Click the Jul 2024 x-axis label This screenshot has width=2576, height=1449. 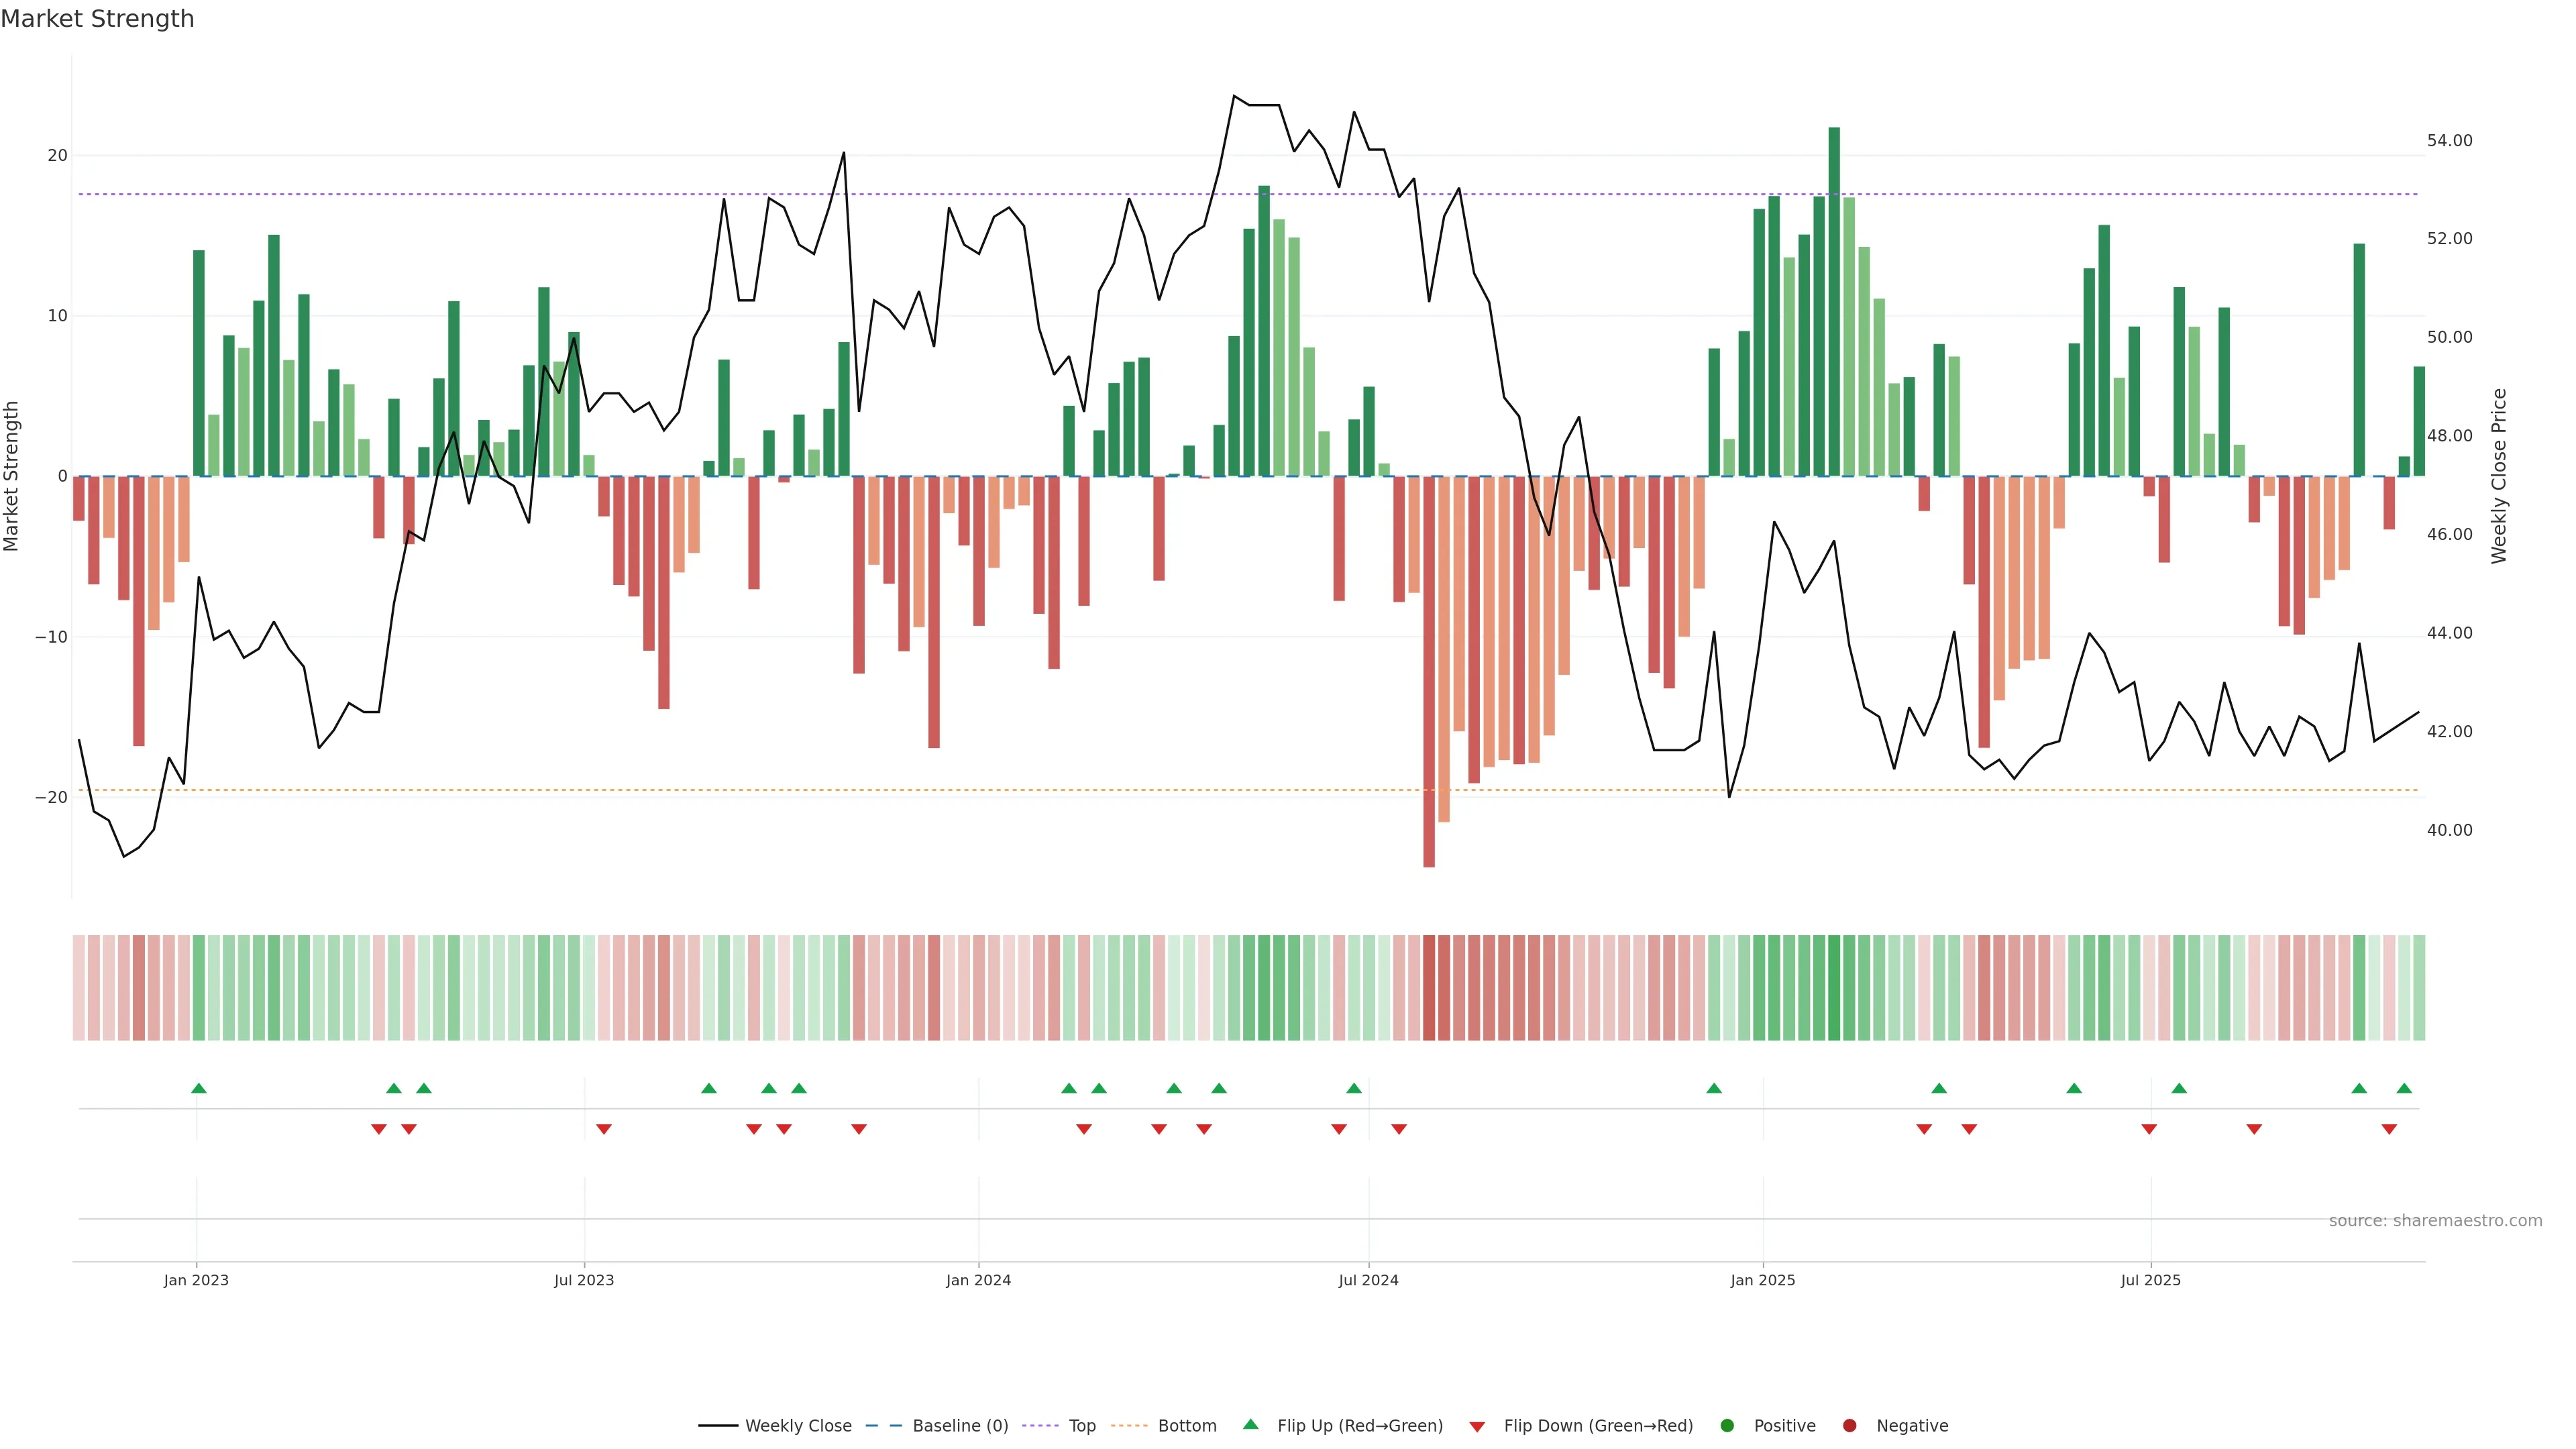click(1368, 1280)
